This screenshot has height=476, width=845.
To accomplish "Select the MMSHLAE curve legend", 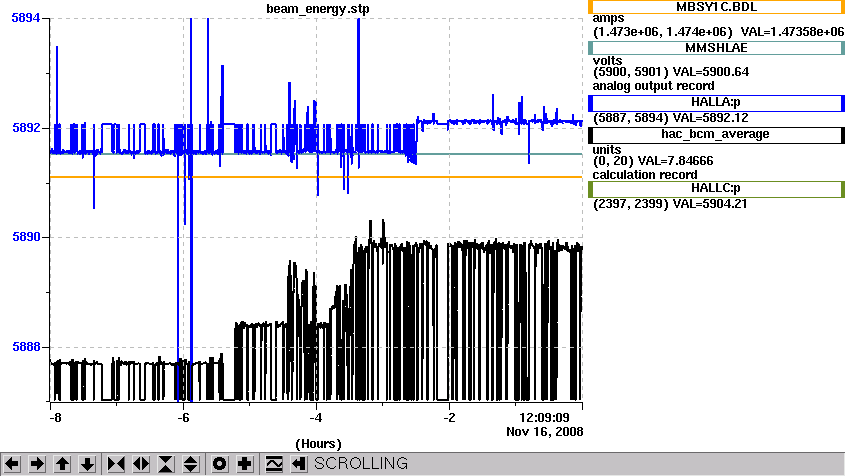I will (716, 48).
